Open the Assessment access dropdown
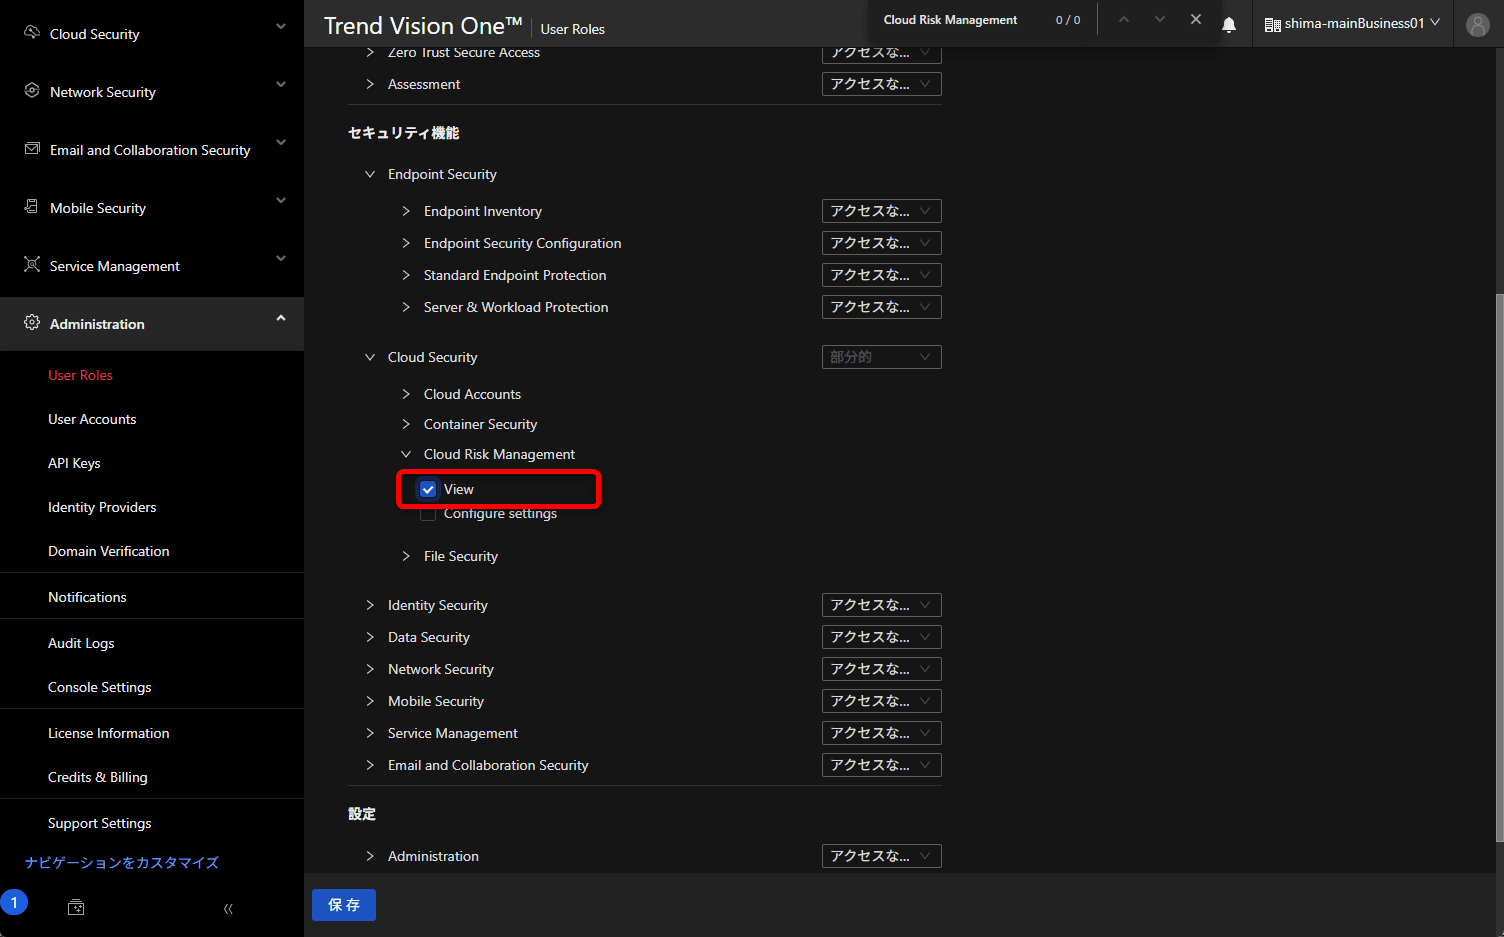The image size is (1504, 937). coord(881,84)
